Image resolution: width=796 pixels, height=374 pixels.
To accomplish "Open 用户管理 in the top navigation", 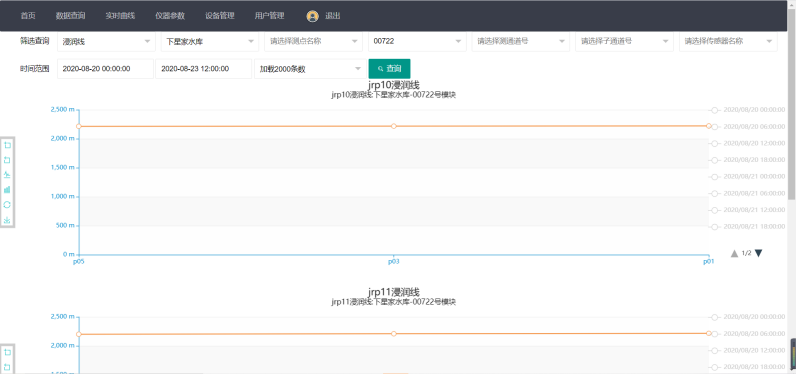I will coord(270,16).
